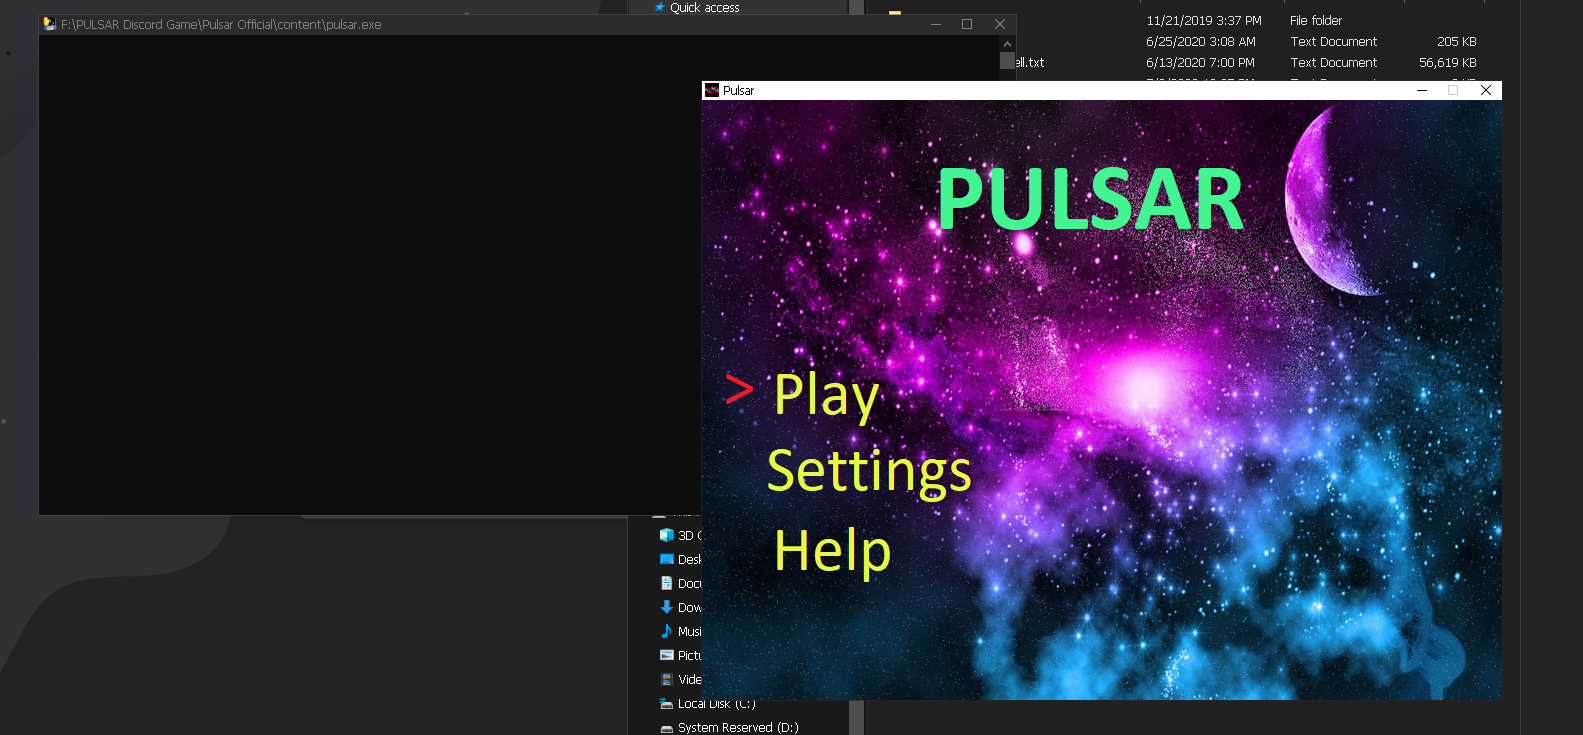Click the "File folder" type cell in Explorer

coord(1316,20)
